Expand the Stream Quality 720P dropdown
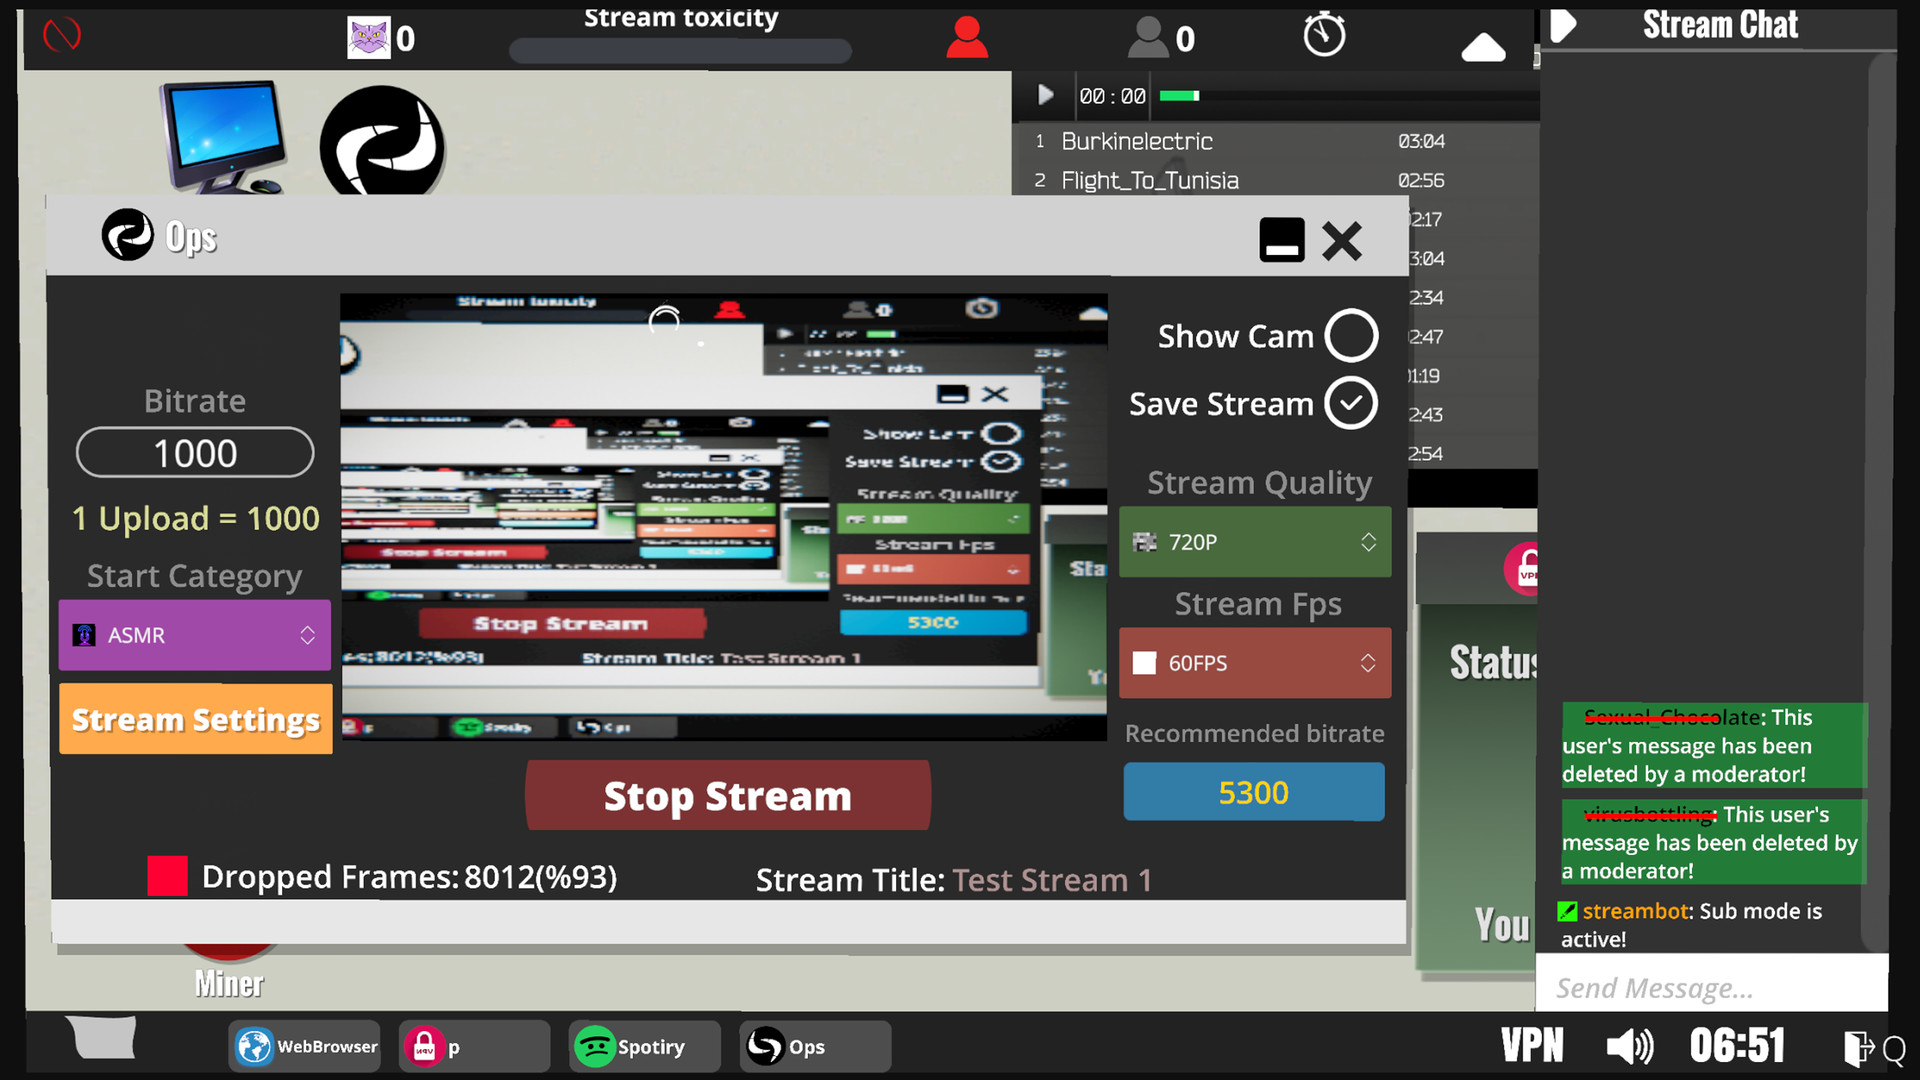The height and width of the screenshot is (1080, 1920). 1367,541
